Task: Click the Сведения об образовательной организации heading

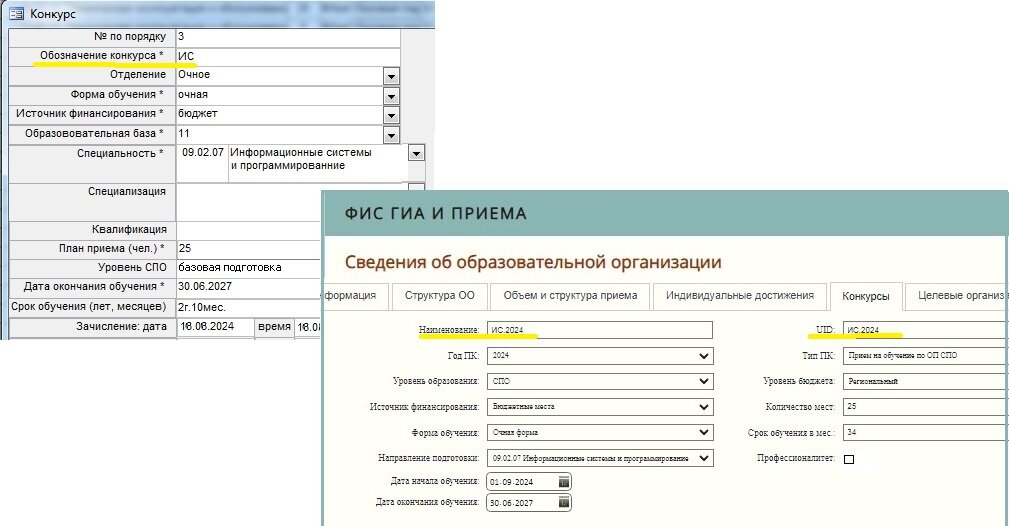Action: click(533, 262)
